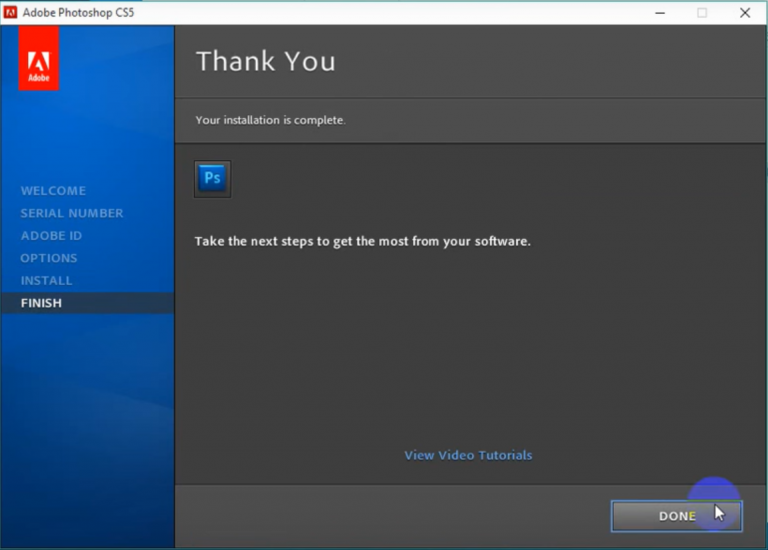The image size is (768, 550).
Task: Click "Your installation is complete." message
Action: (270, 120)
